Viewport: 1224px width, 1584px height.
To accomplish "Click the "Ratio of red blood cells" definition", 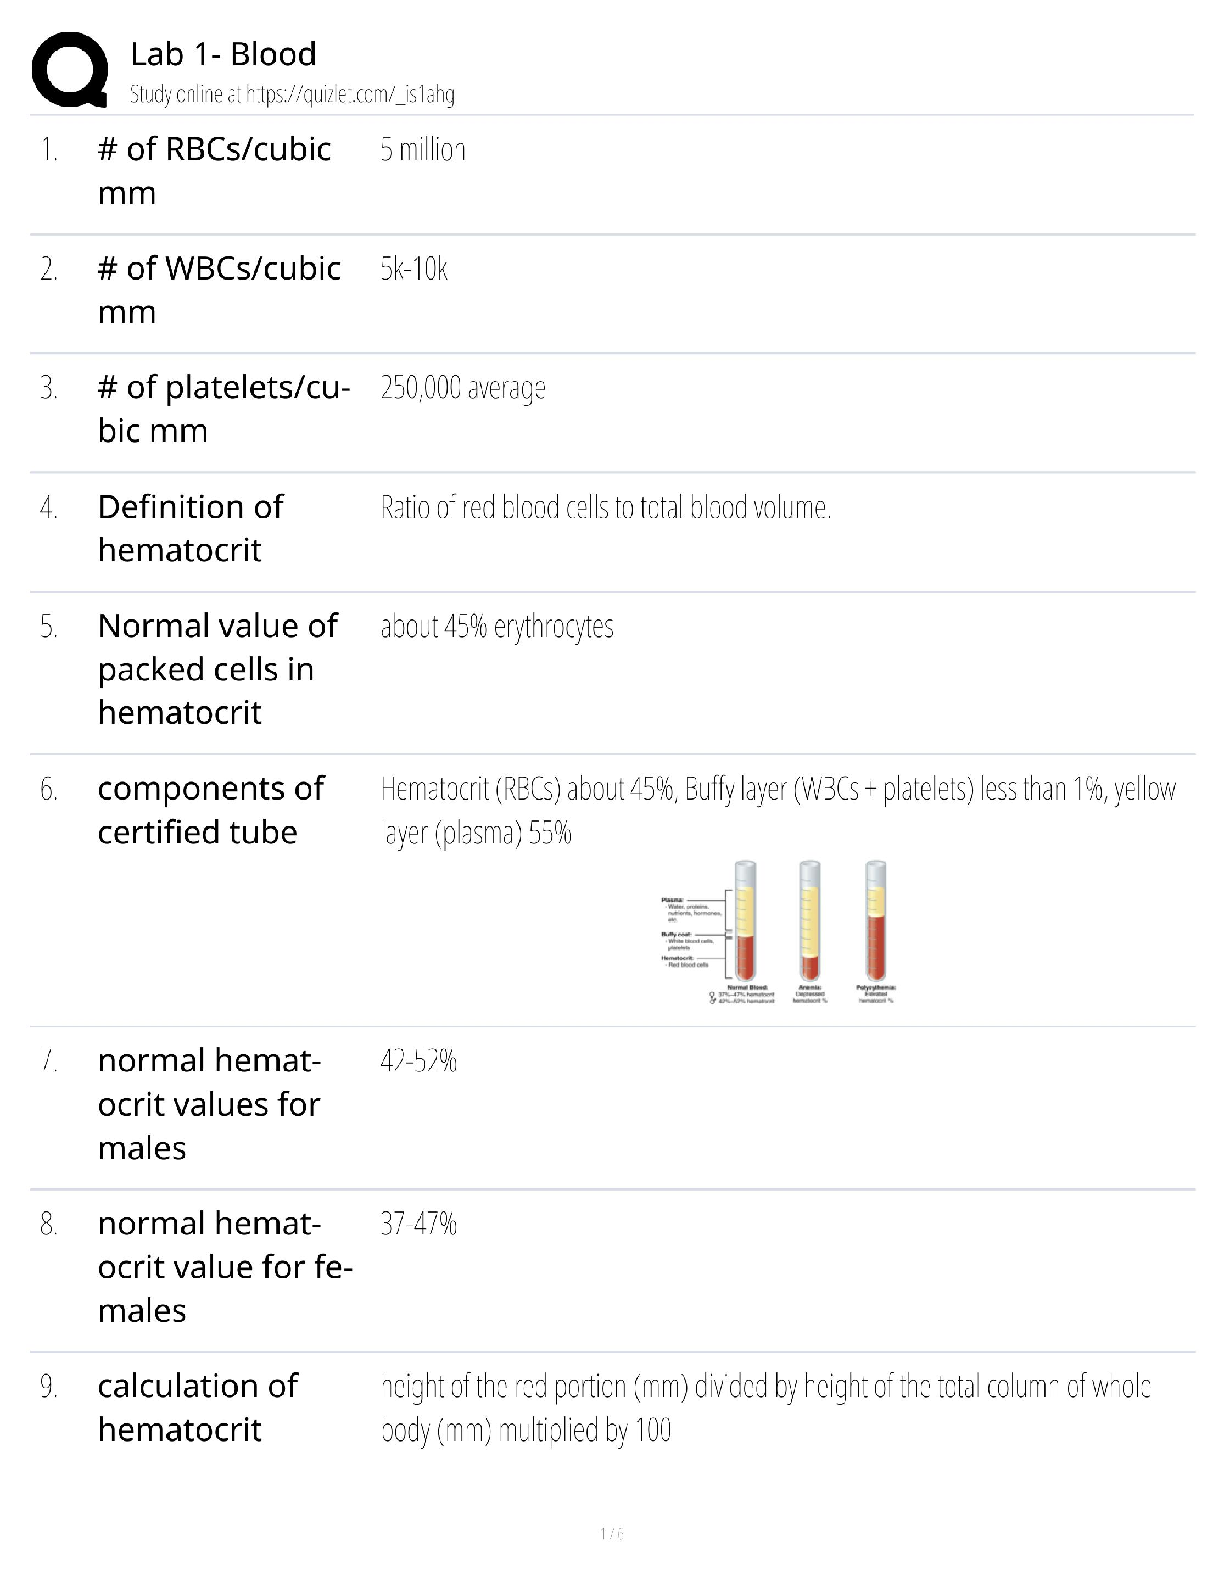I will point(605,508).
